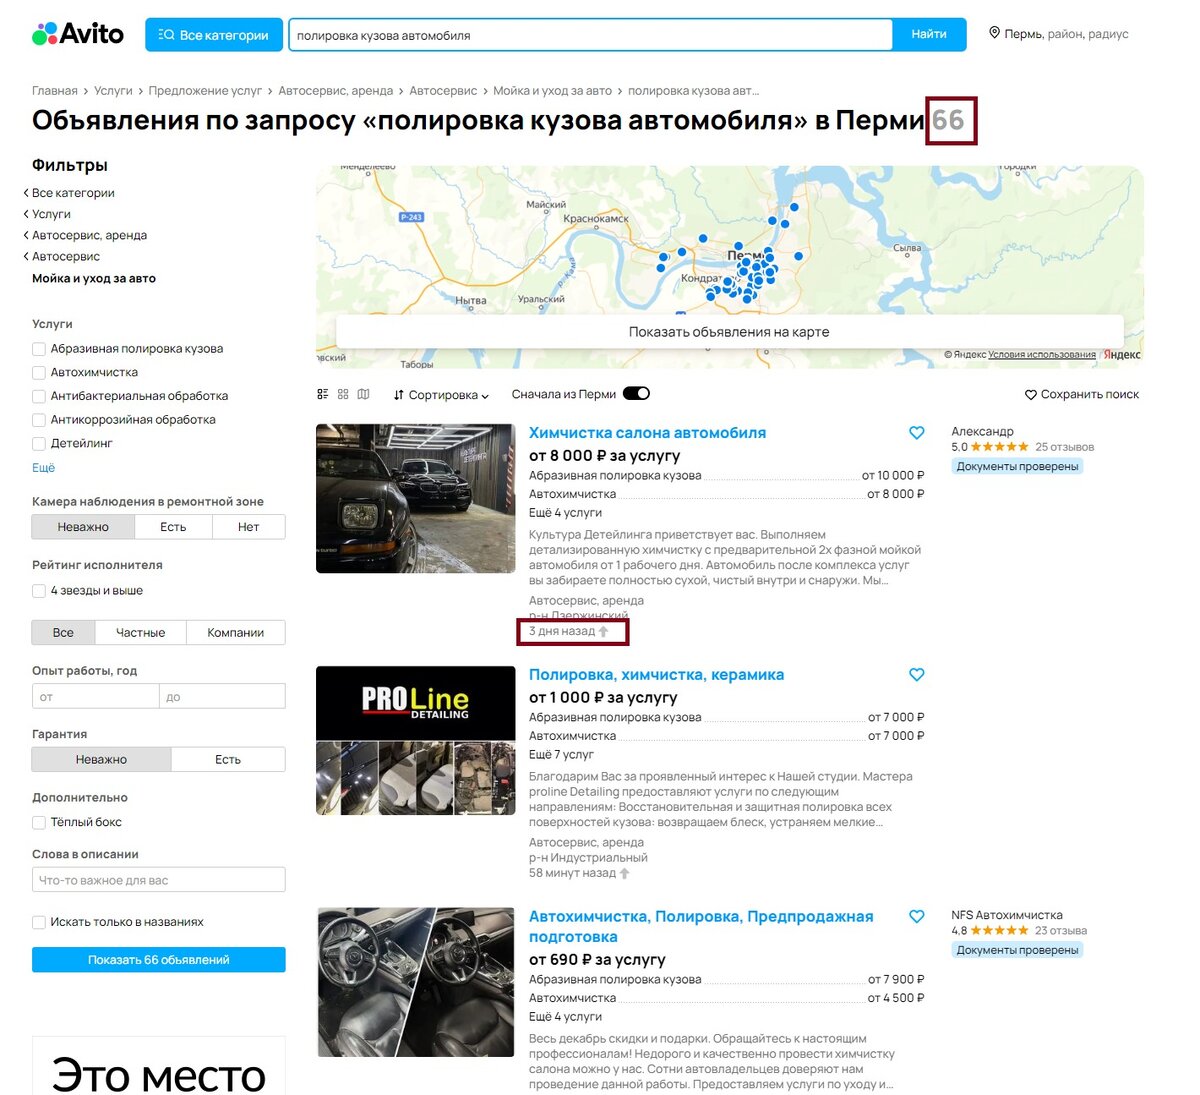Check the Тёплый бокс option
This screenshot has width=1200, height=1095.
(39, 822)
